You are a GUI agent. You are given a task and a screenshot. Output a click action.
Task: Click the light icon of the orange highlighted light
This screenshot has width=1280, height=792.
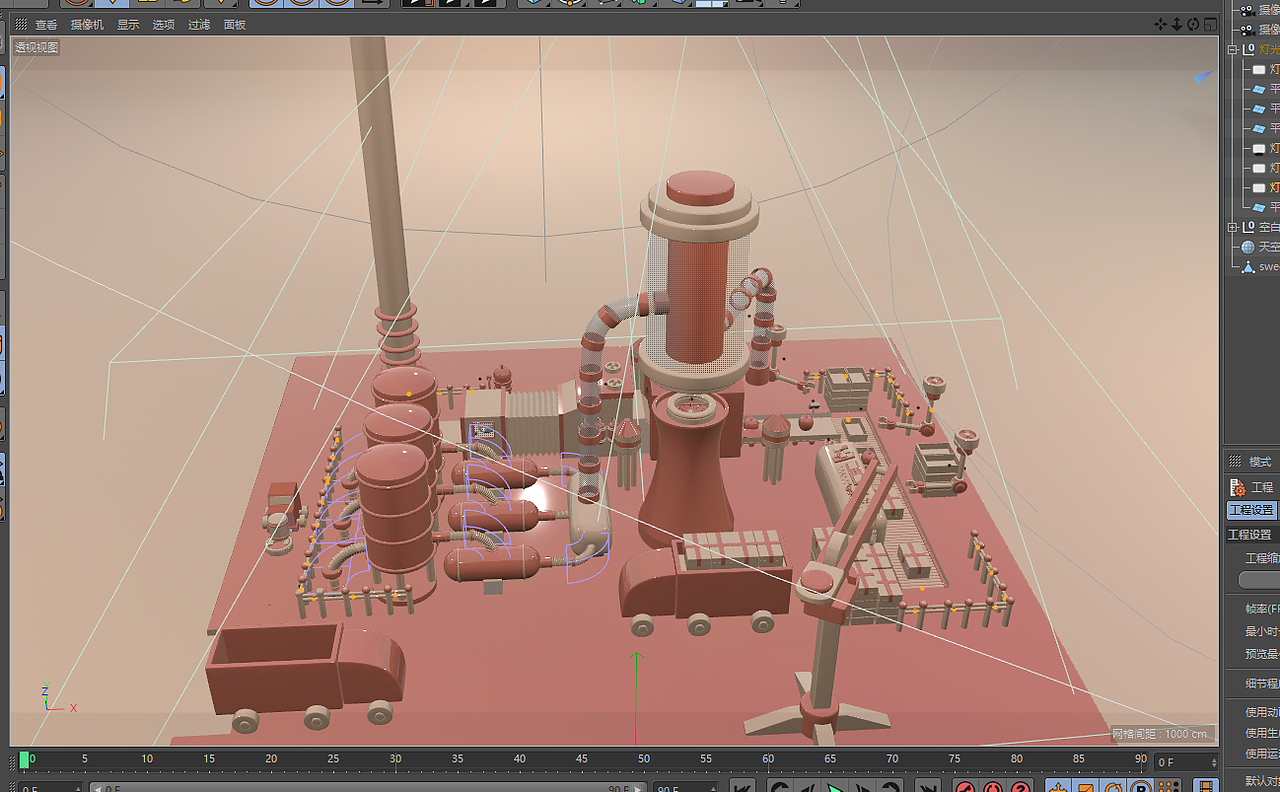pyautogui.click(x=1260, y=188)
